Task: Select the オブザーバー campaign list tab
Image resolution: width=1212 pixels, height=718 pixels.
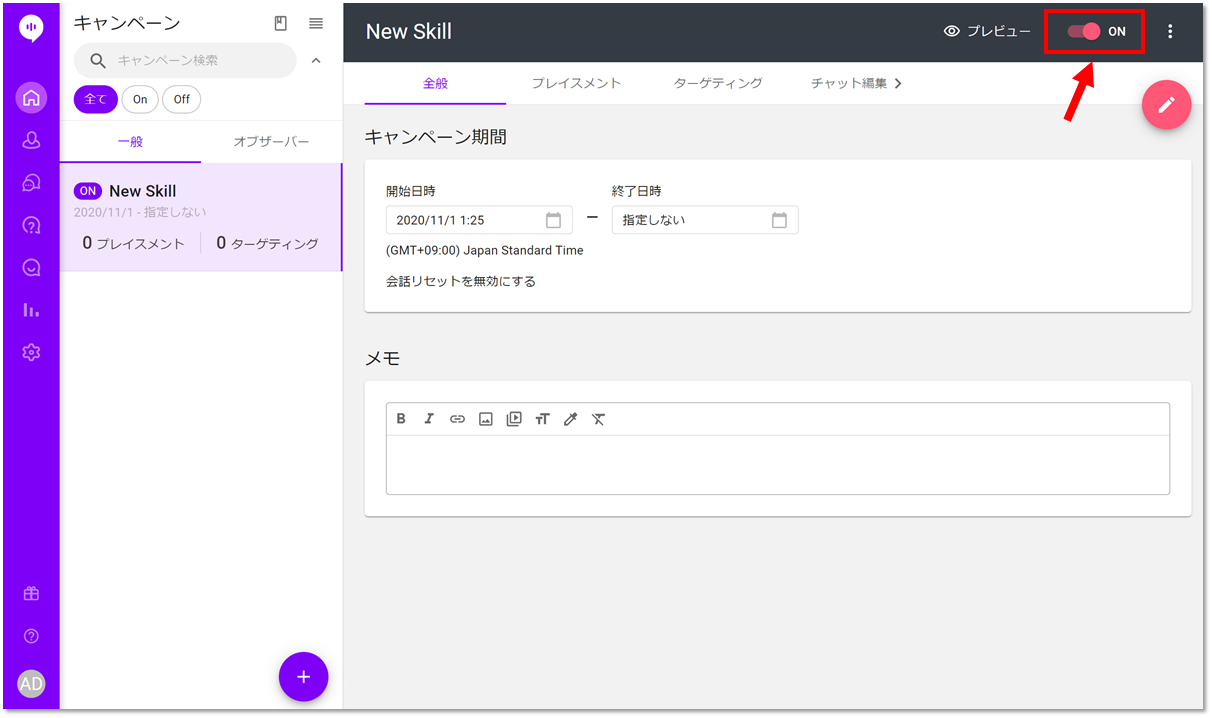Action: (271, 142)
